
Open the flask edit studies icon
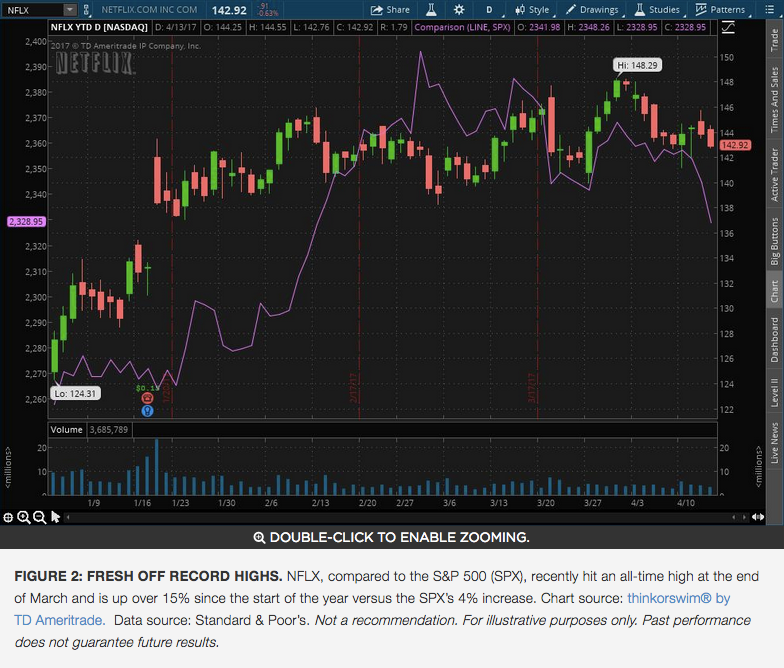[x=431, y=10]
